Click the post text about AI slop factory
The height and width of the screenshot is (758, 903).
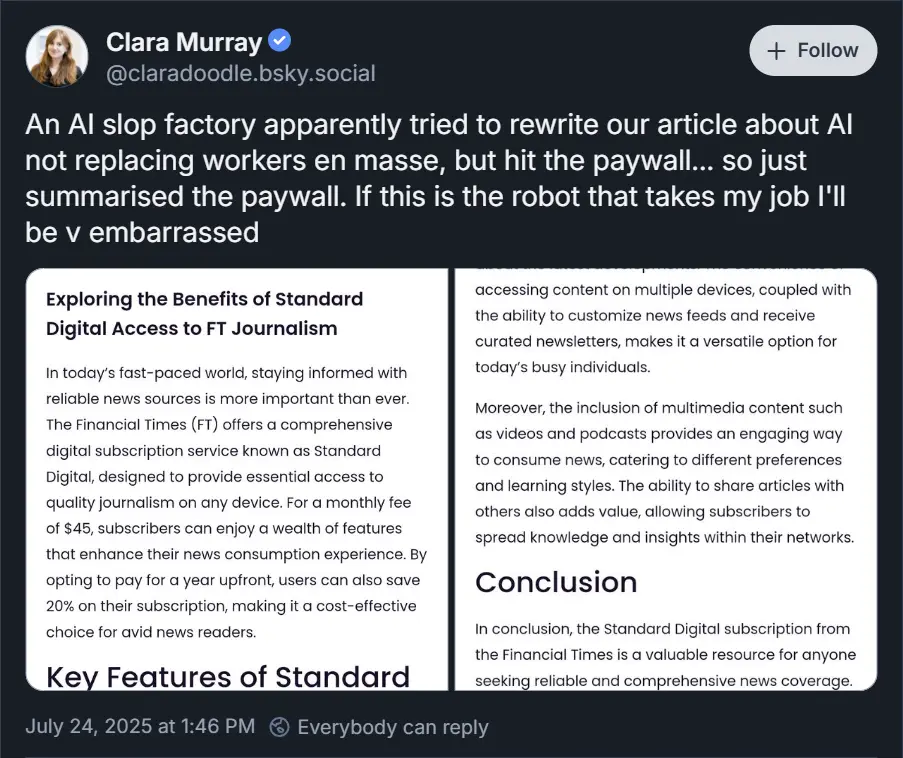coord(439,179)
